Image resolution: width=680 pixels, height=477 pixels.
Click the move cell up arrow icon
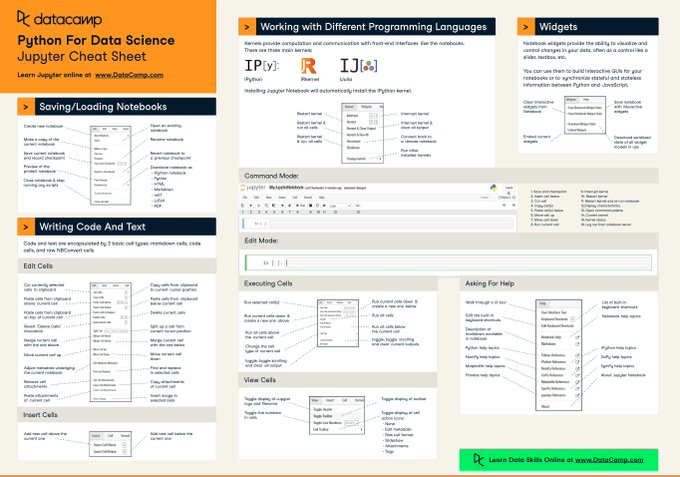pyautogui.click(x=282, y=206)
